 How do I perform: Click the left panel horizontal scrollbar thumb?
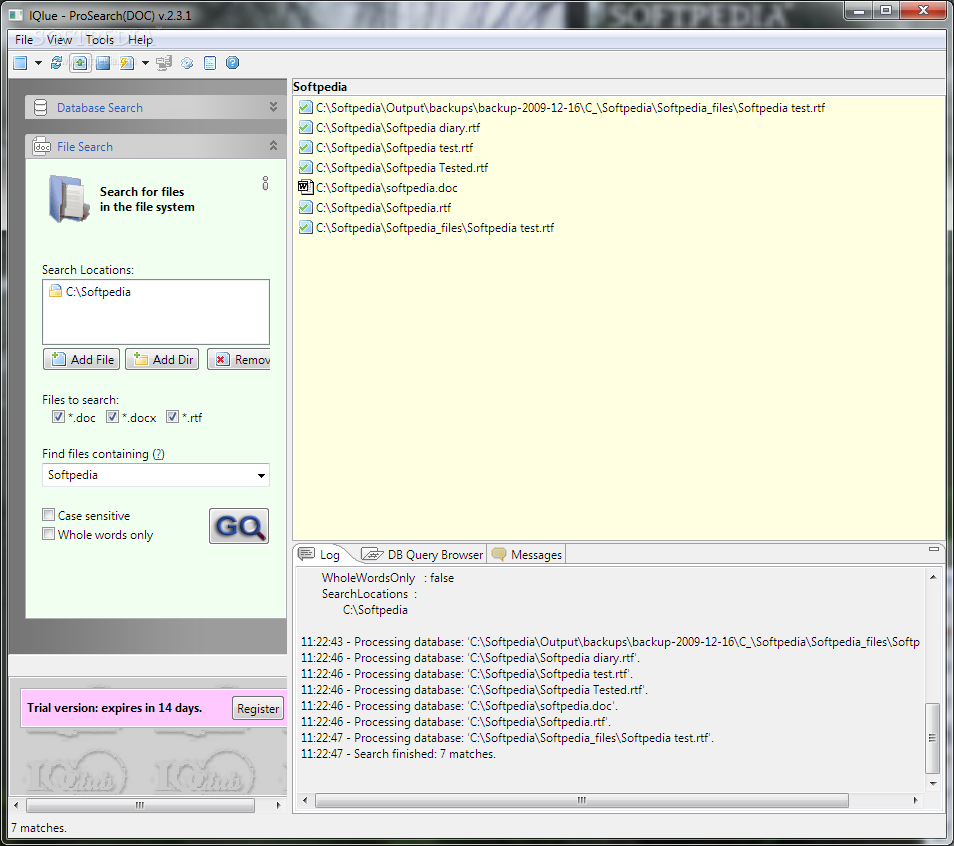click(140, 805)
